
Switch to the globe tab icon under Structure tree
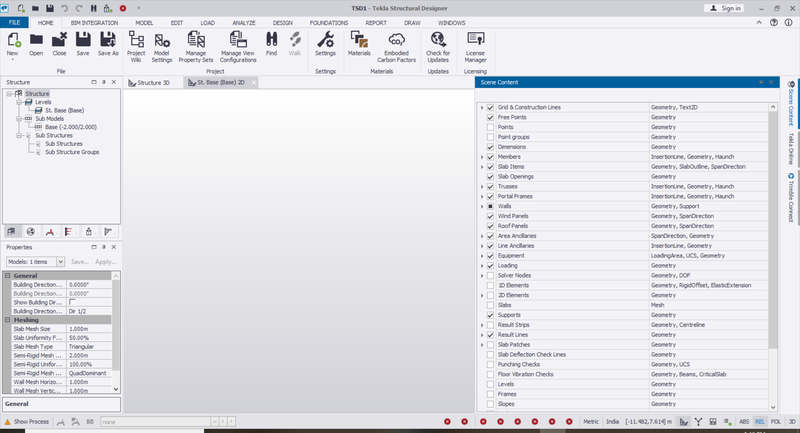pos(31,232)
